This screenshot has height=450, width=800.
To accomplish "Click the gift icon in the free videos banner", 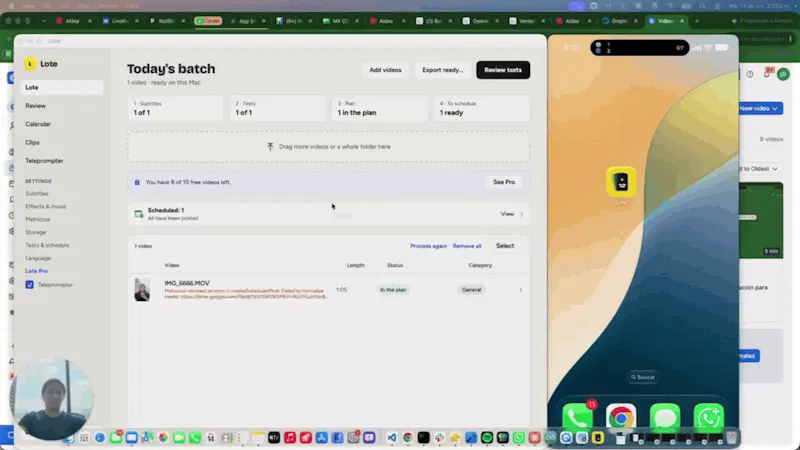I will click(x=137, y=182).
